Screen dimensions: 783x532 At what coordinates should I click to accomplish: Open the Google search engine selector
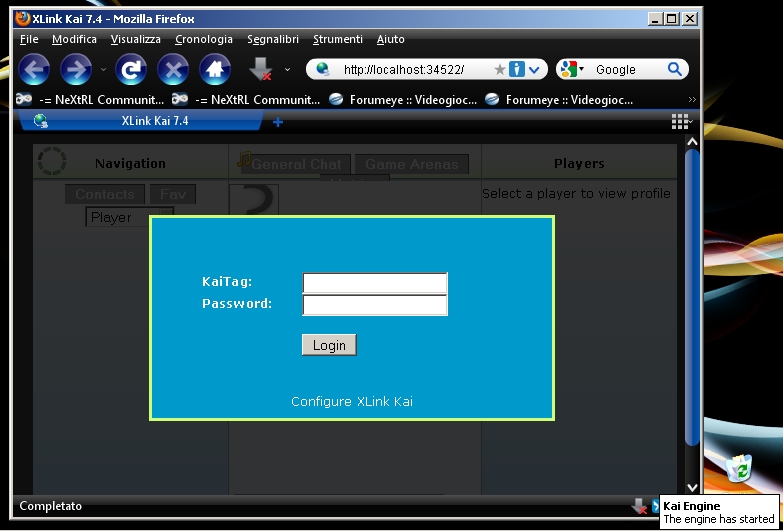[x=571, y=69]
